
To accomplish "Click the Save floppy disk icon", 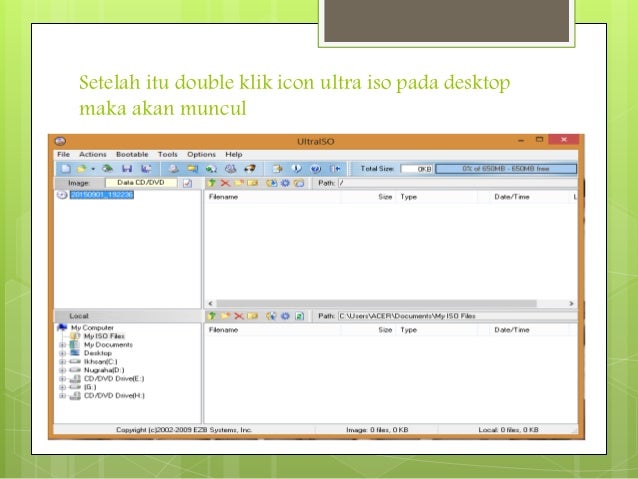I will click(x=127, y=168).
